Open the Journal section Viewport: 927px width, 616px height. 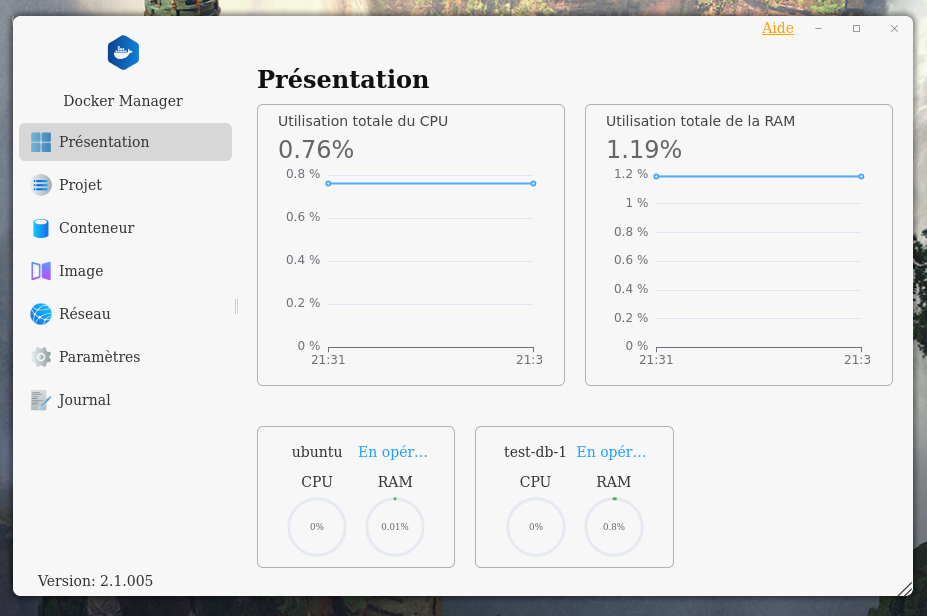click(x=85, y=400)
